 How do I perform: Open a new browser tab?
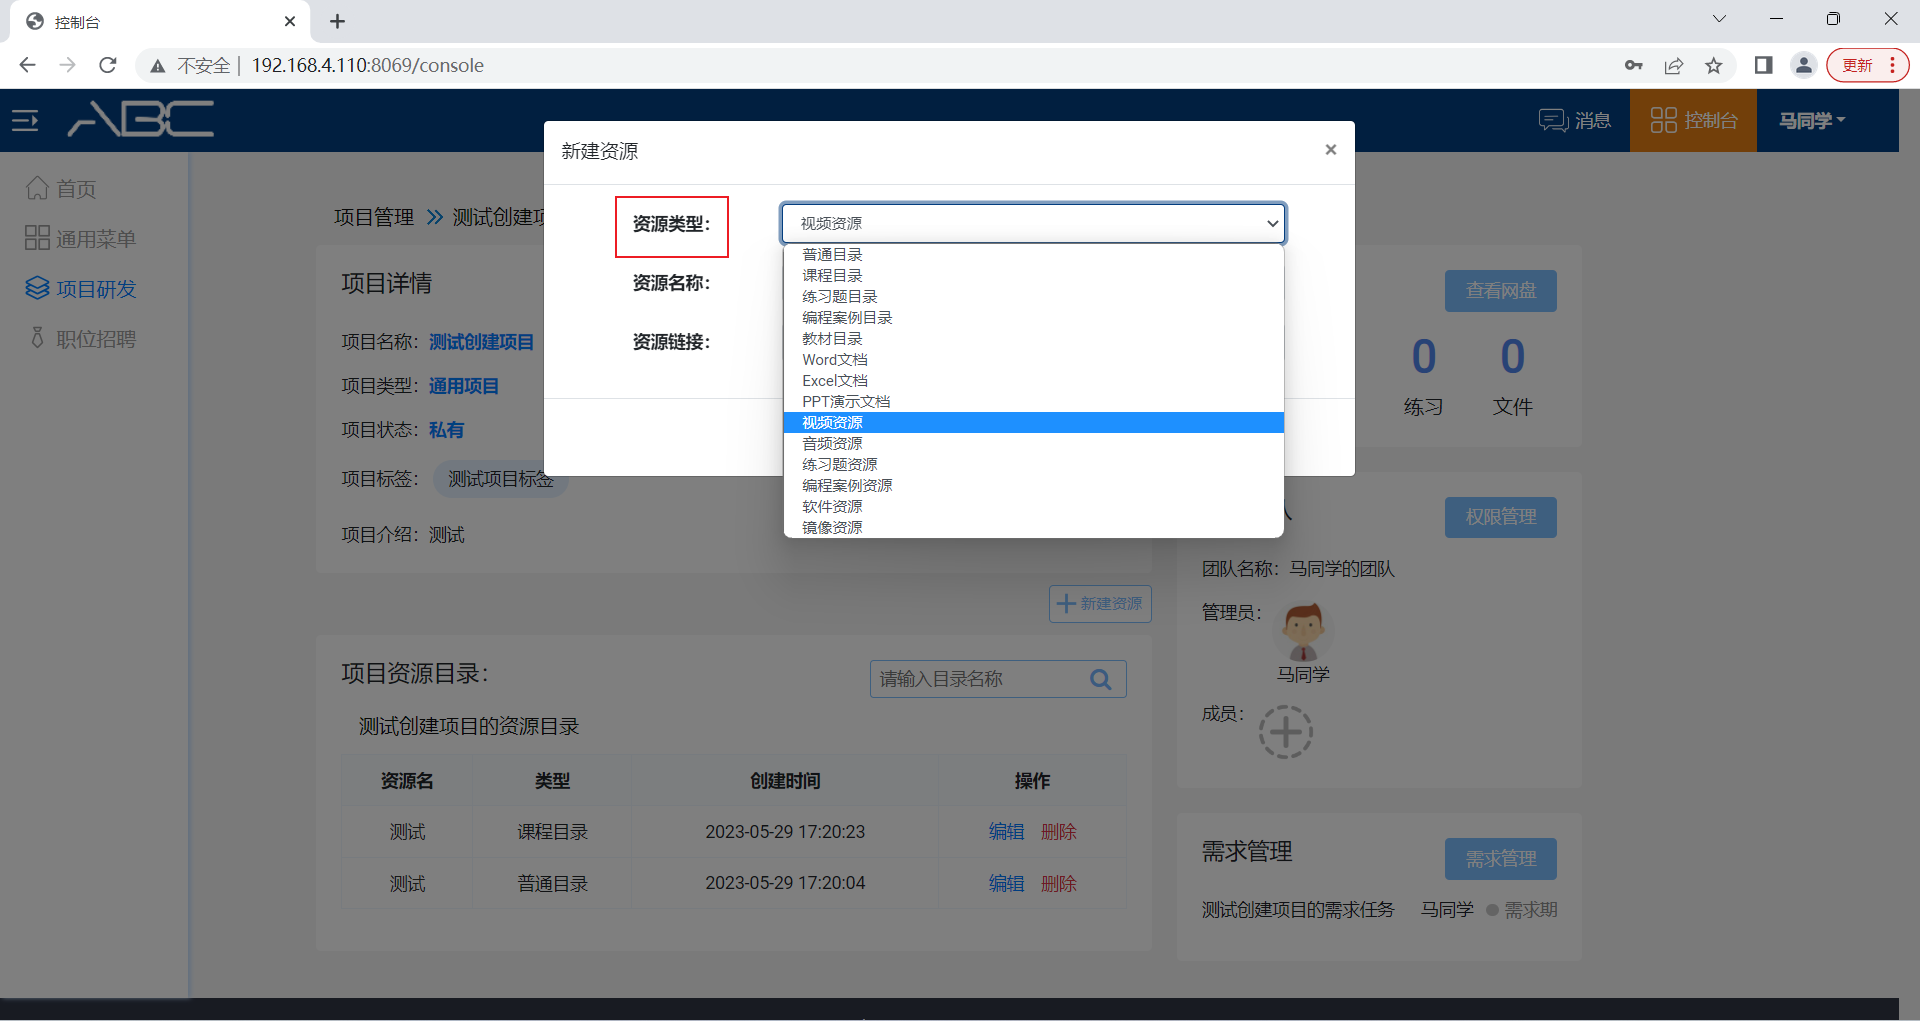click(x=338, y=21)
